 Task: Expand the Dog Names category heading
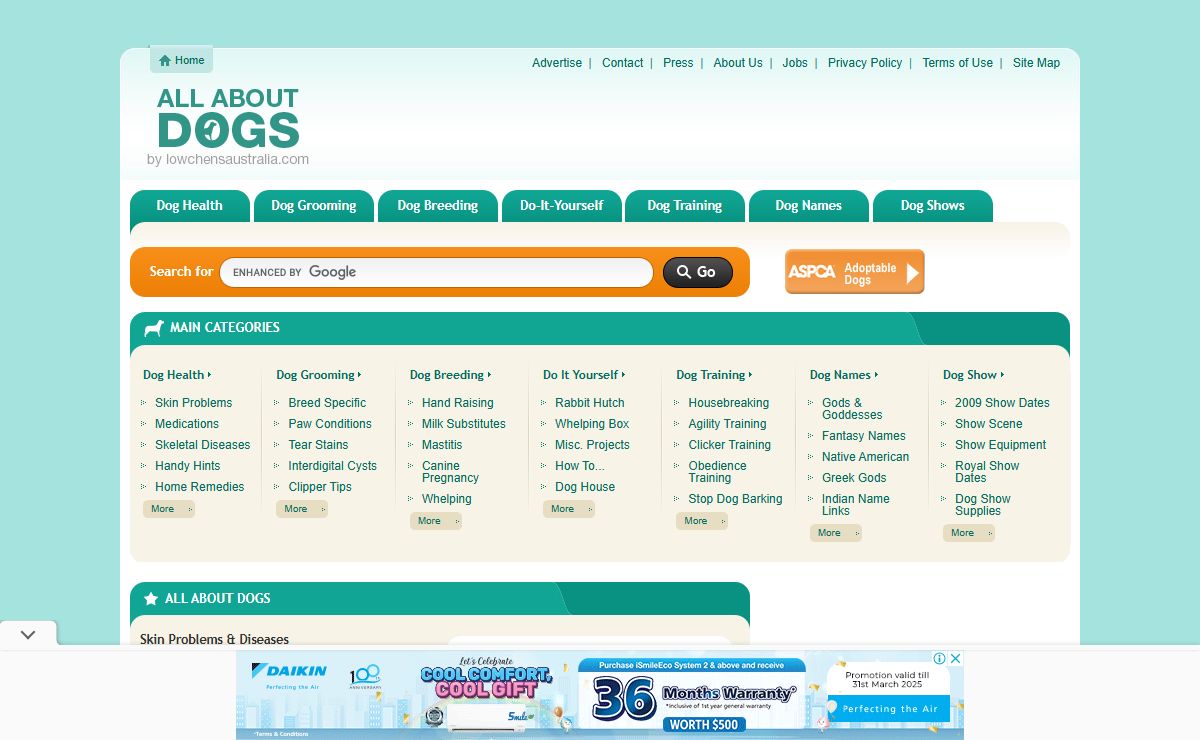(844, 375)
